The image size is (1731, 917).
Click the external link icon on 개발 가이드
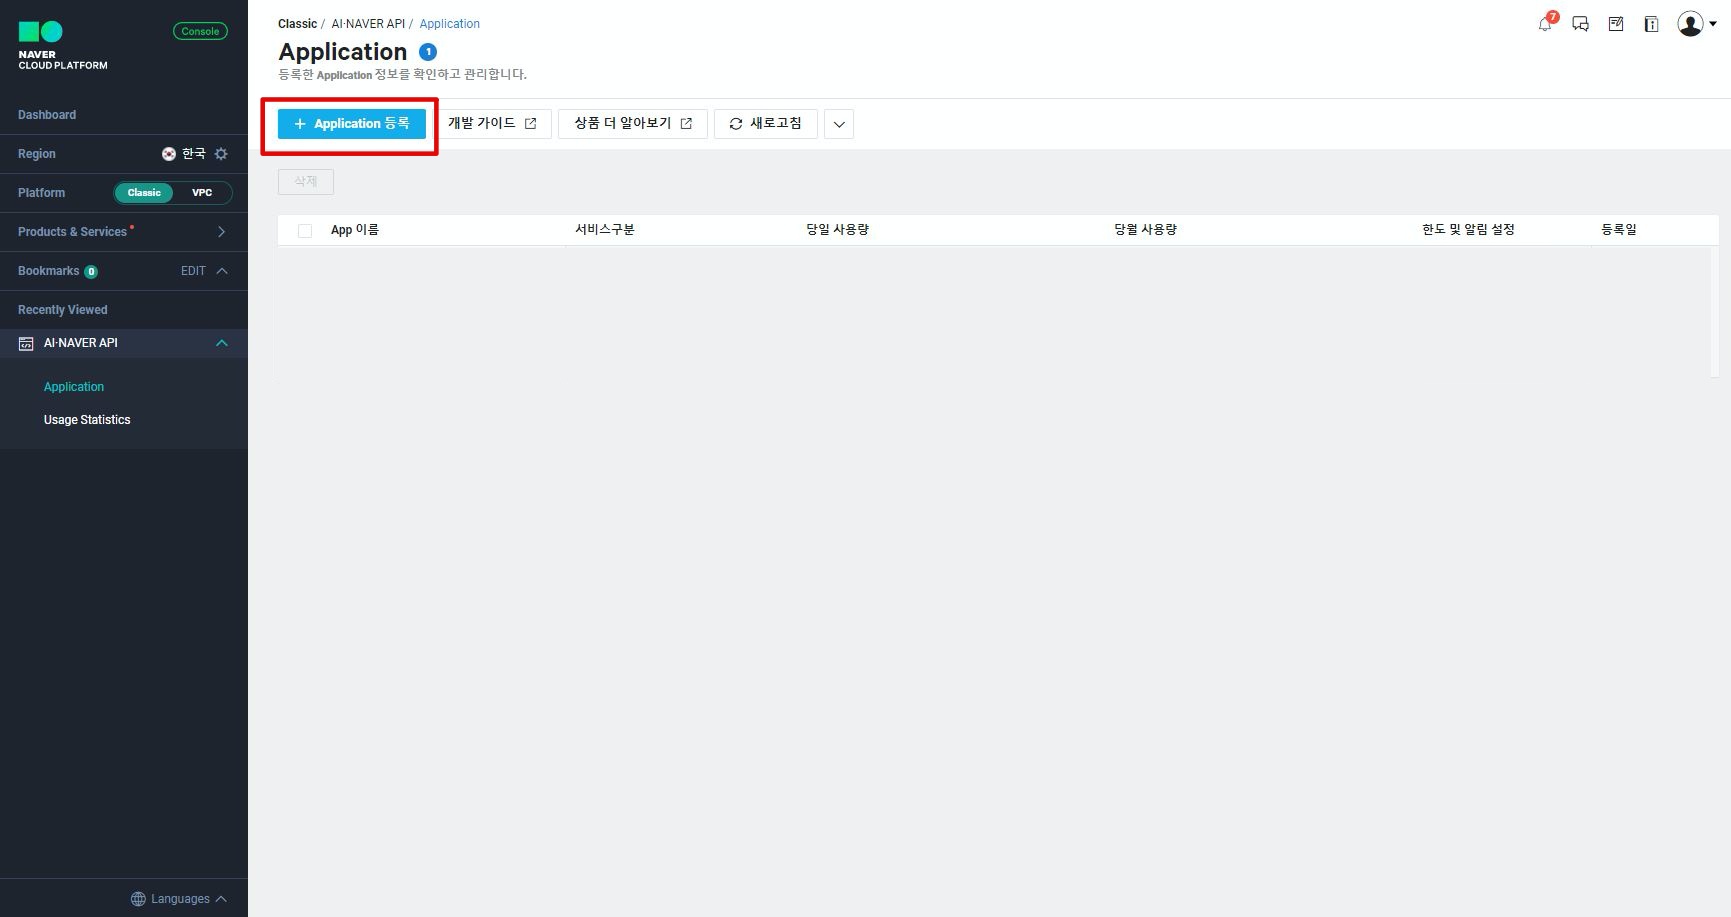(530, 124)
